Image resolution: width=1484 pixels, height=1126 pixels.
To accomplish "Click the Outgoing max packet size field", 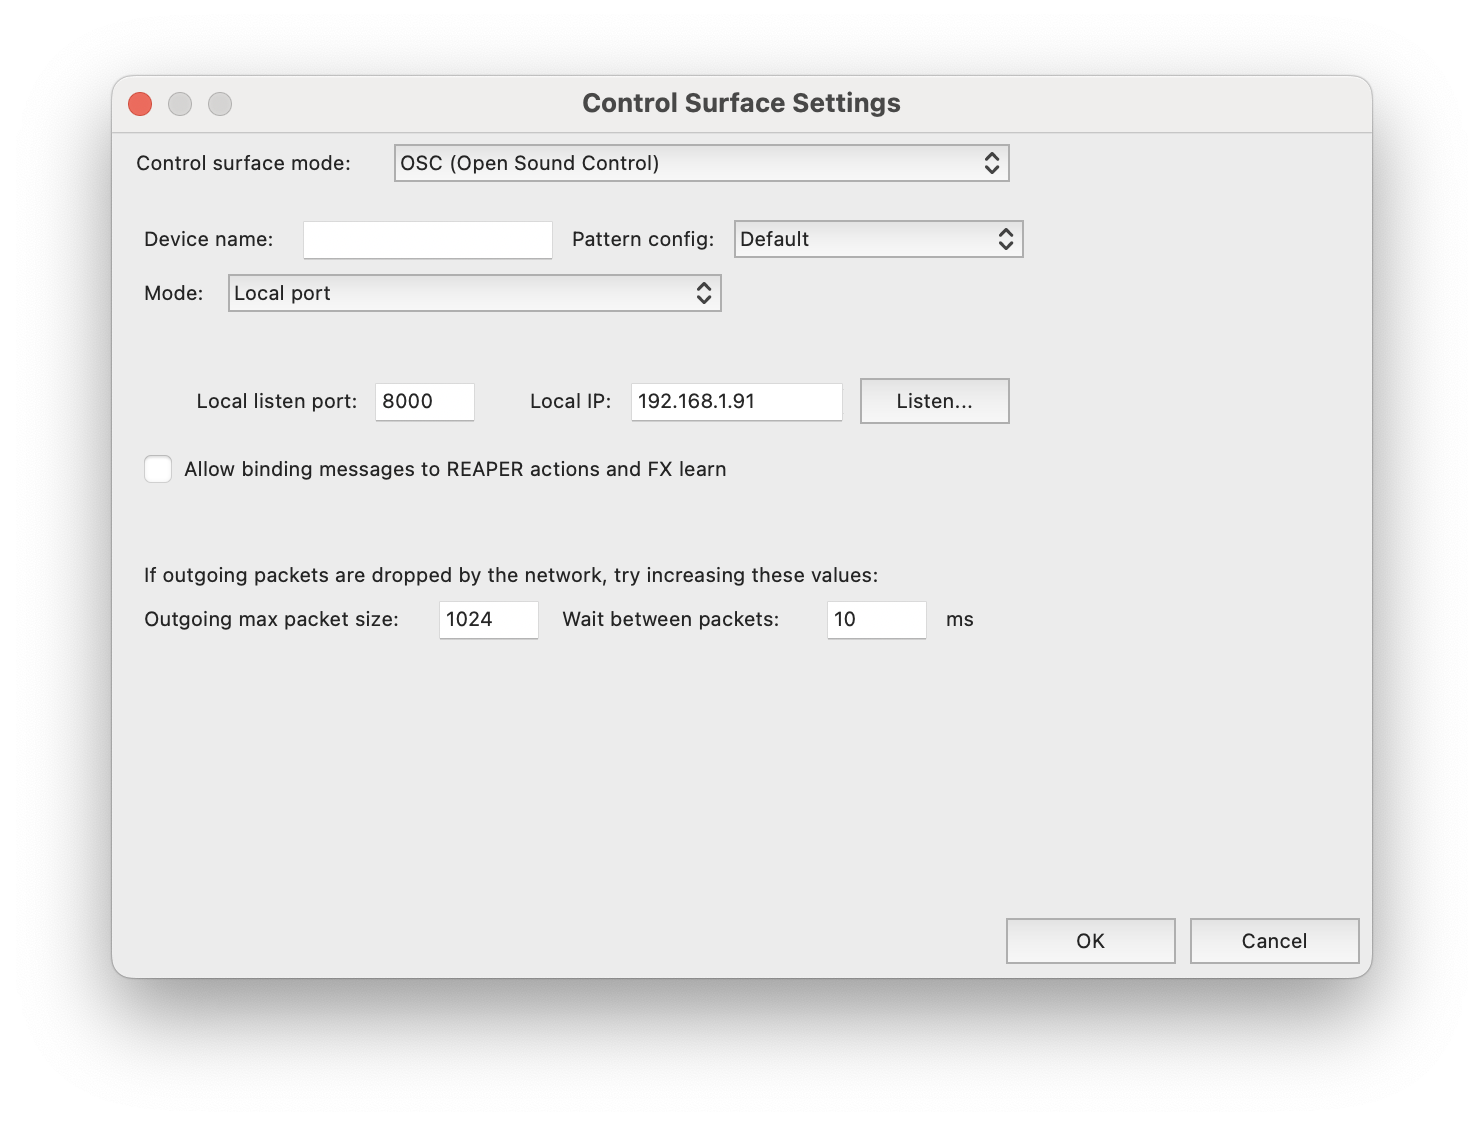I will pyautogui.click(x=488, y=620).
